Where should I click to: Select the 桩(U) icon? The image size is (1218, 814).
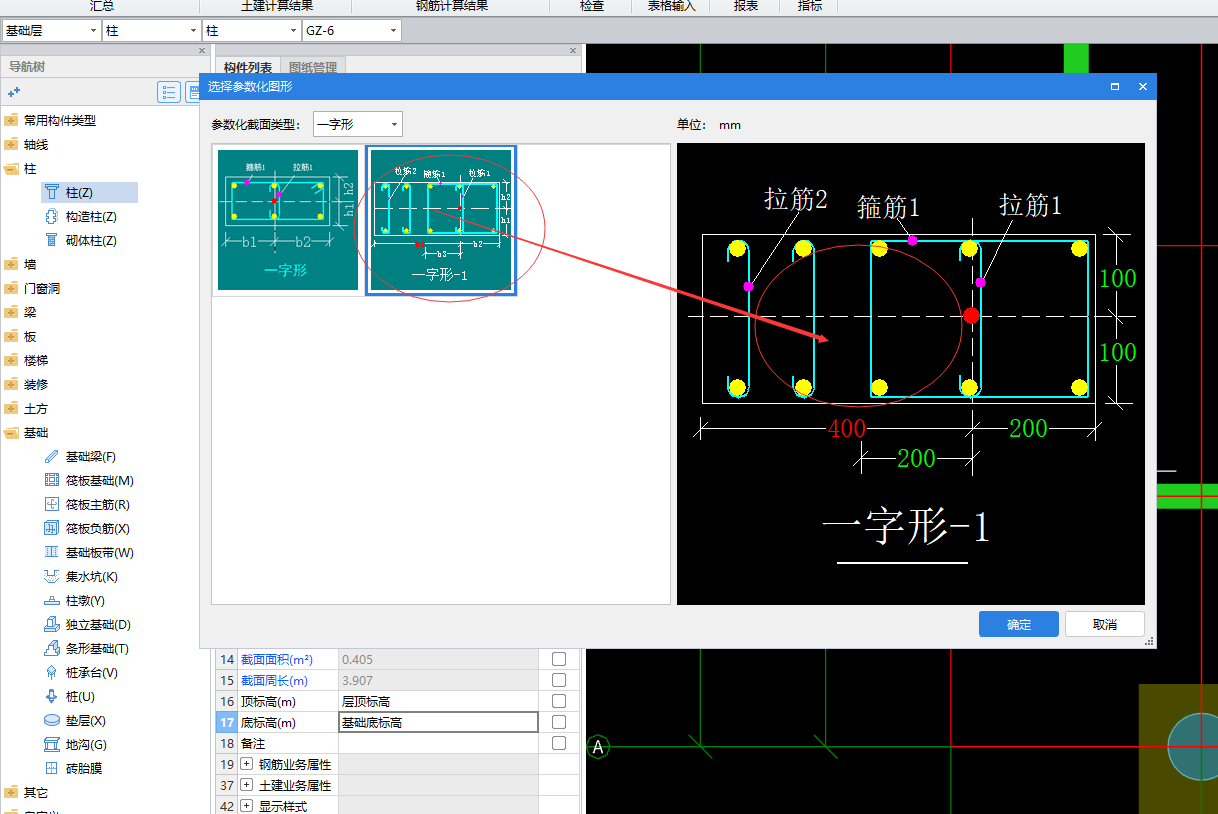(x=52, y=697)
